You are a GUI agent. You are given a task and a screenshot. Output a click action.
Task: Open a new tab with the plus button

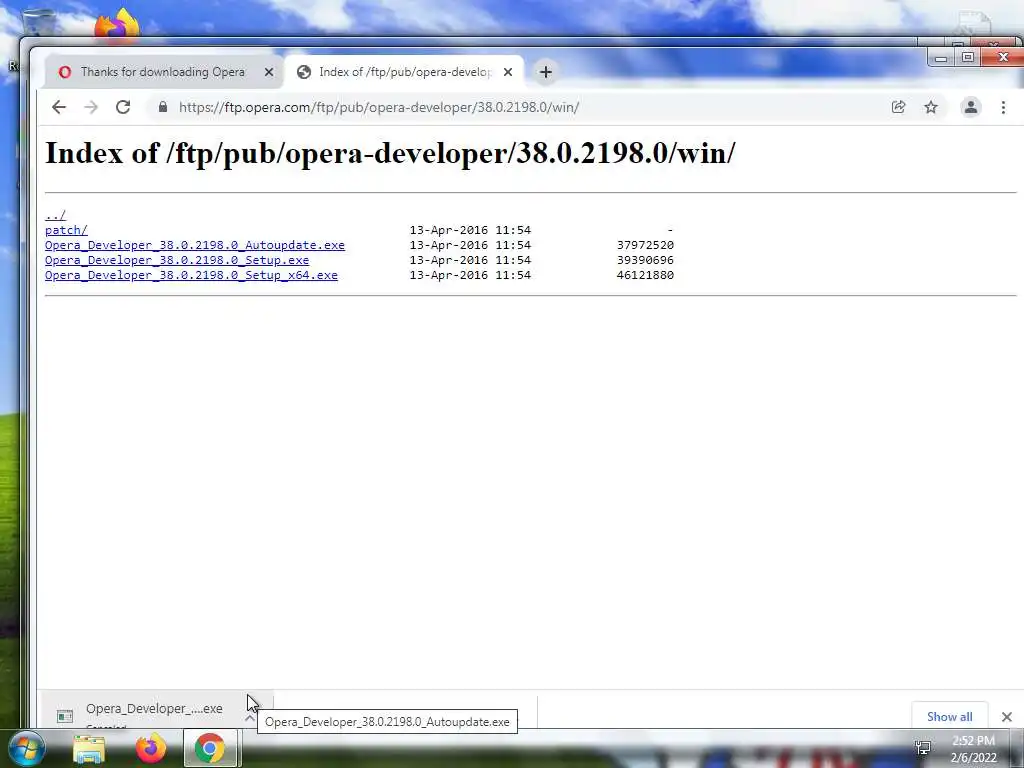[x=546, y=72]
